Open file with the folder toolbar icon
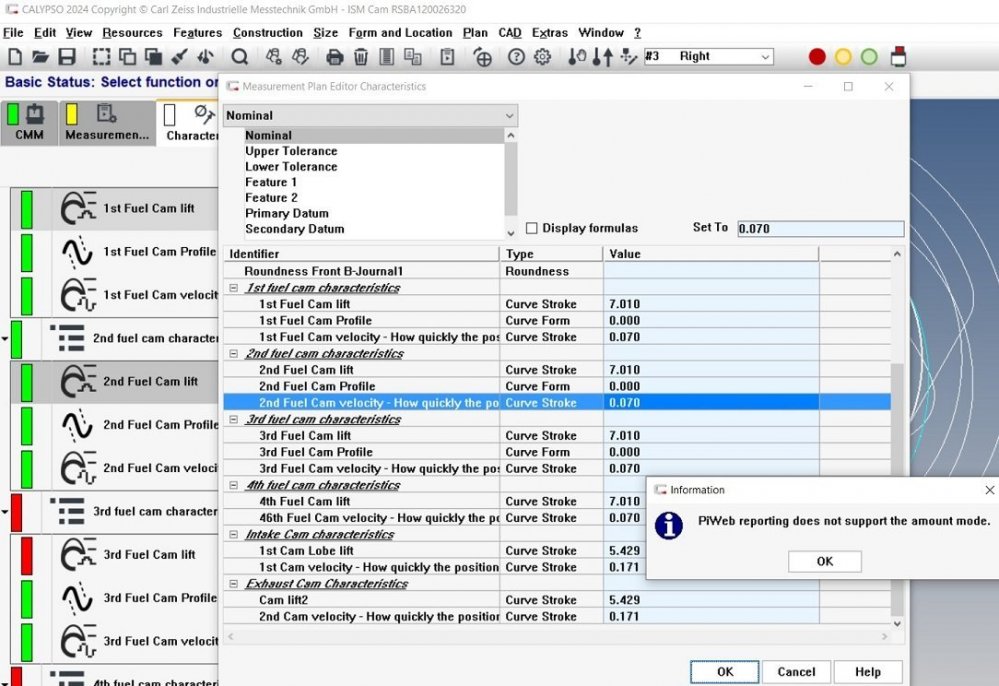This screenshot has width=999, height=686. coord(40,57)
